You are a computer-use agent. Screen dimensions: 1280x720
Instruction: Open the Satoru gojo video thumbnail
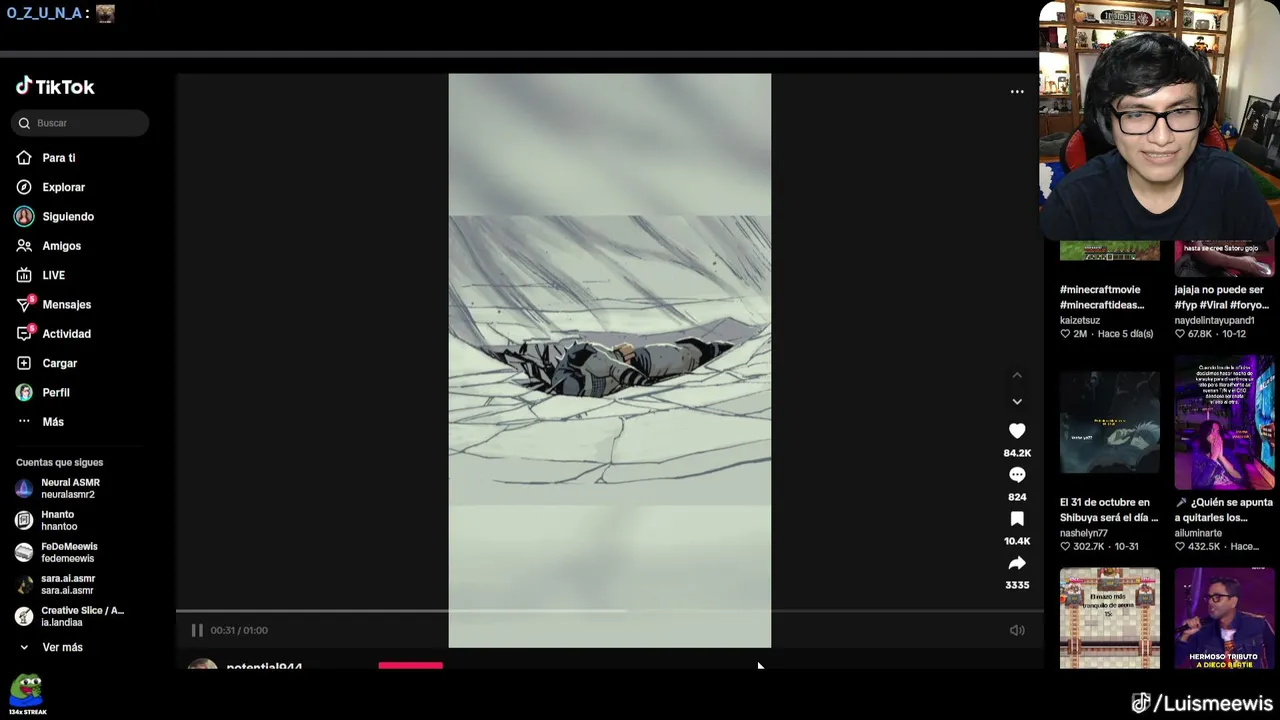1225,258
